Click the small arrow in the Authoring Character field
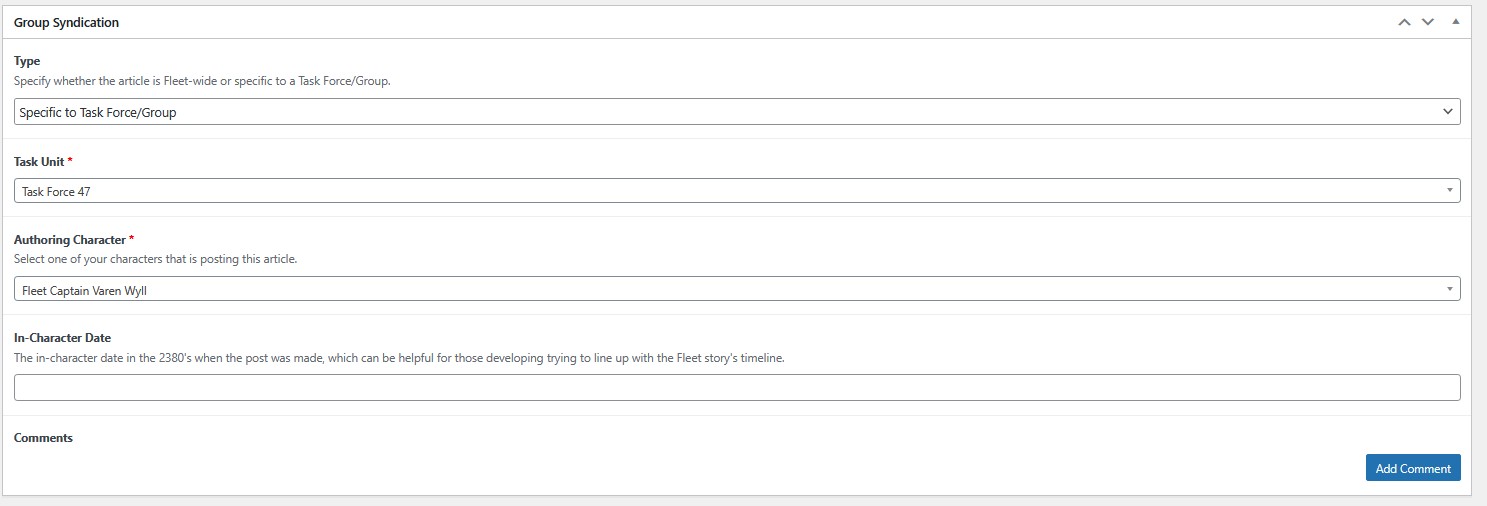1487x506 pixels. click(x=1450, y=289)
